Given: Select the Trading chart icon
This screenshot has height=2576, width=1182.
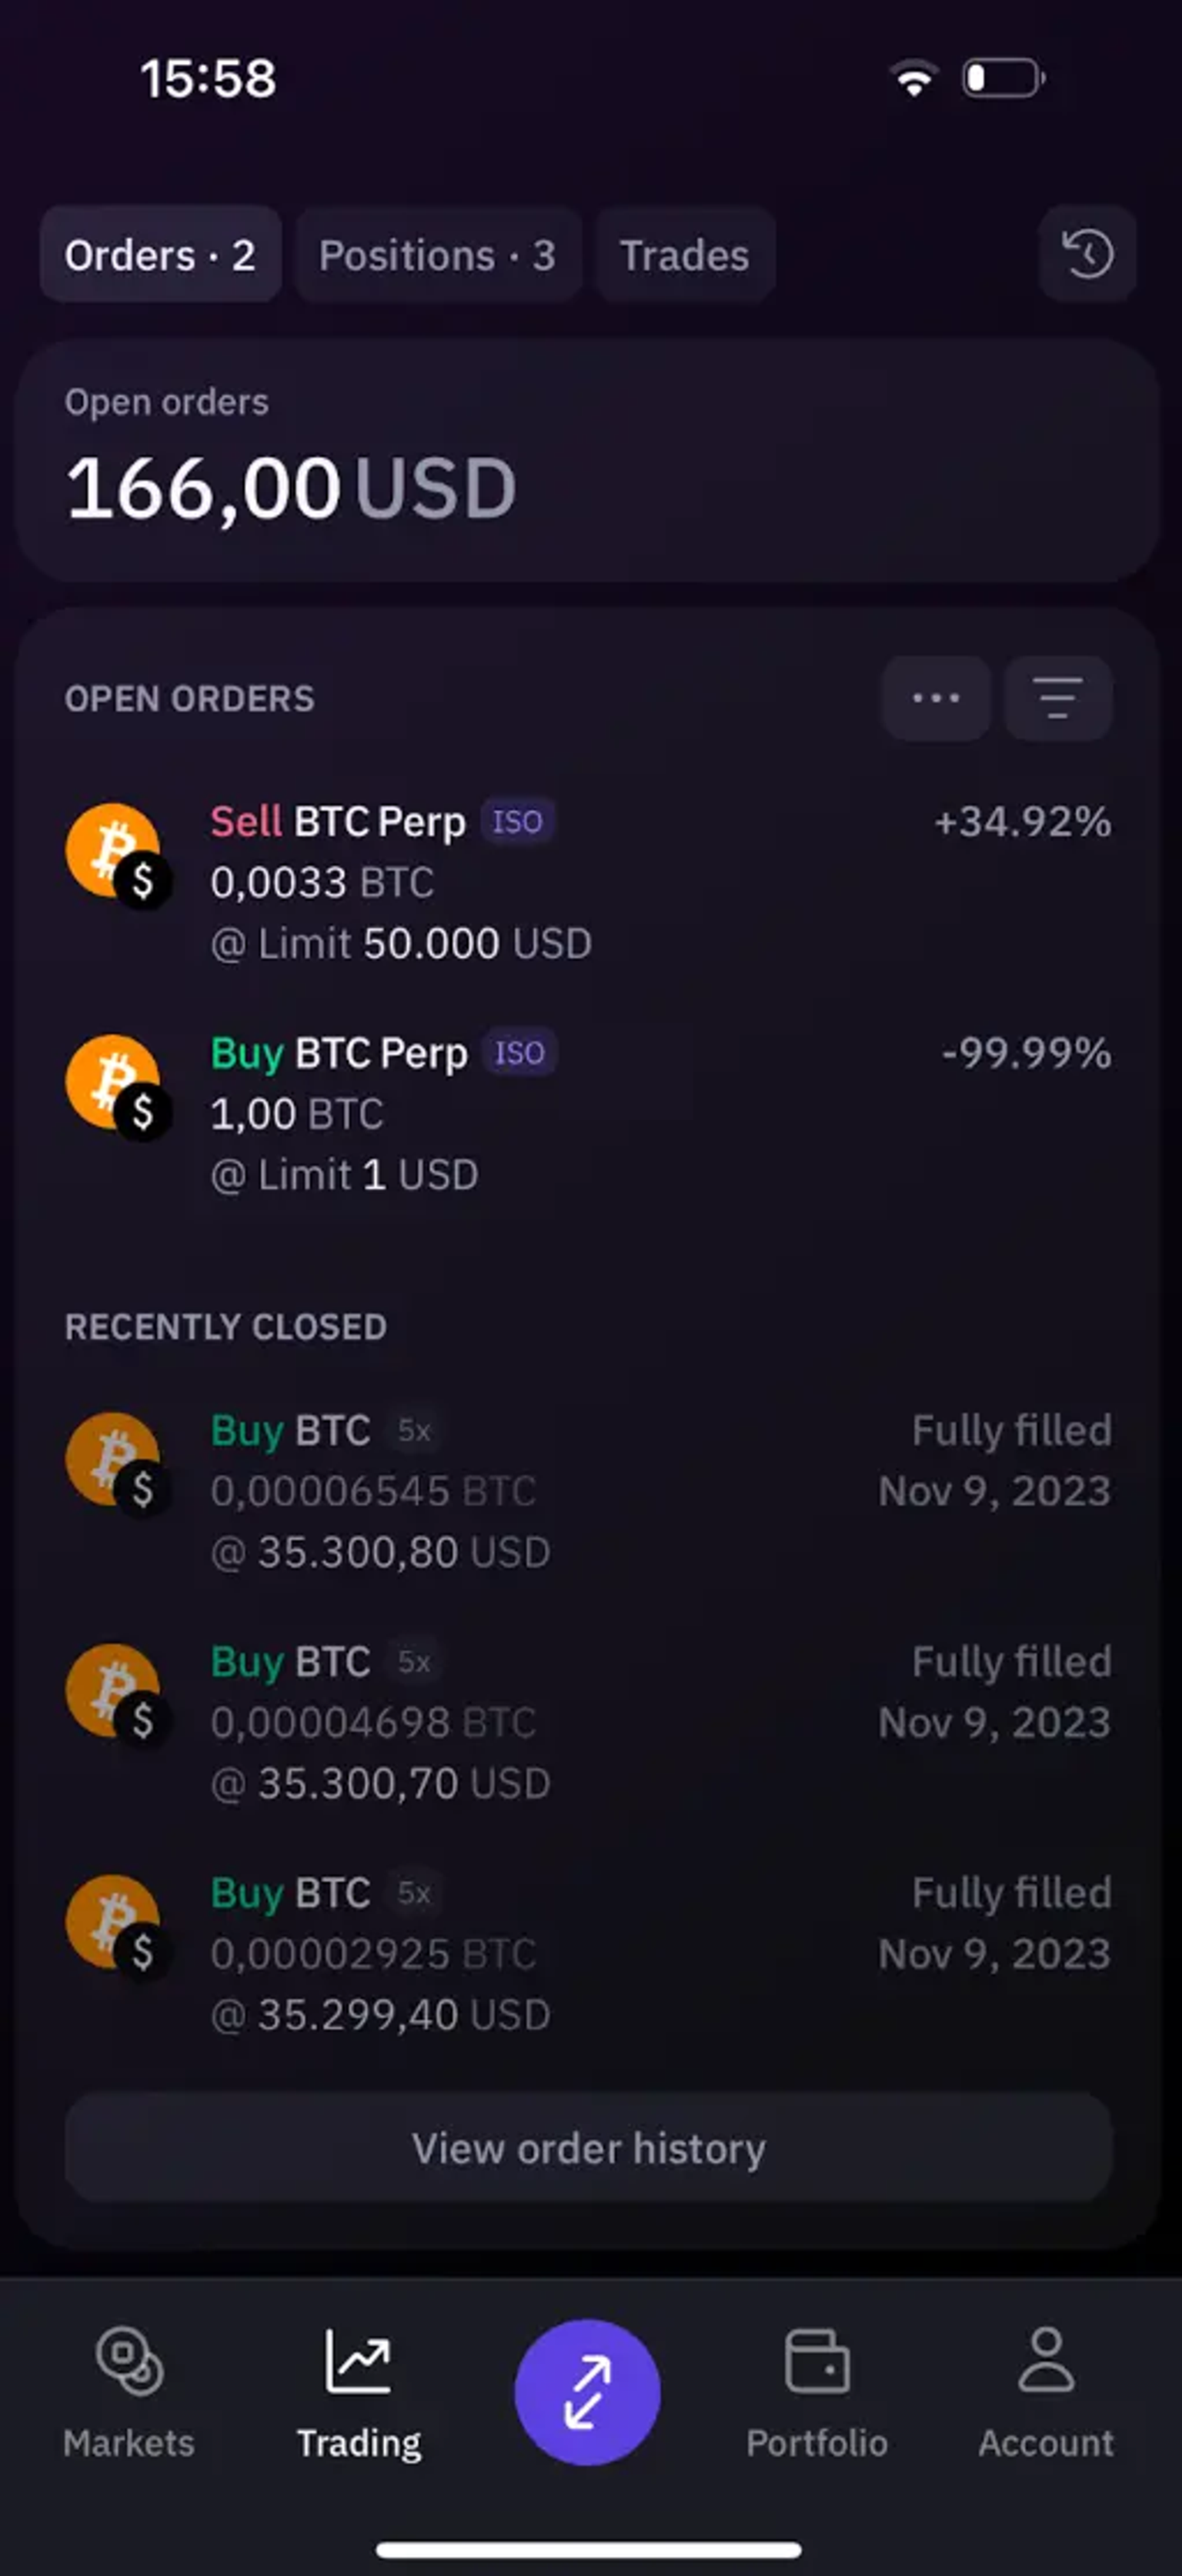Looking at the screenshot, I should [x=358, y=2361].
